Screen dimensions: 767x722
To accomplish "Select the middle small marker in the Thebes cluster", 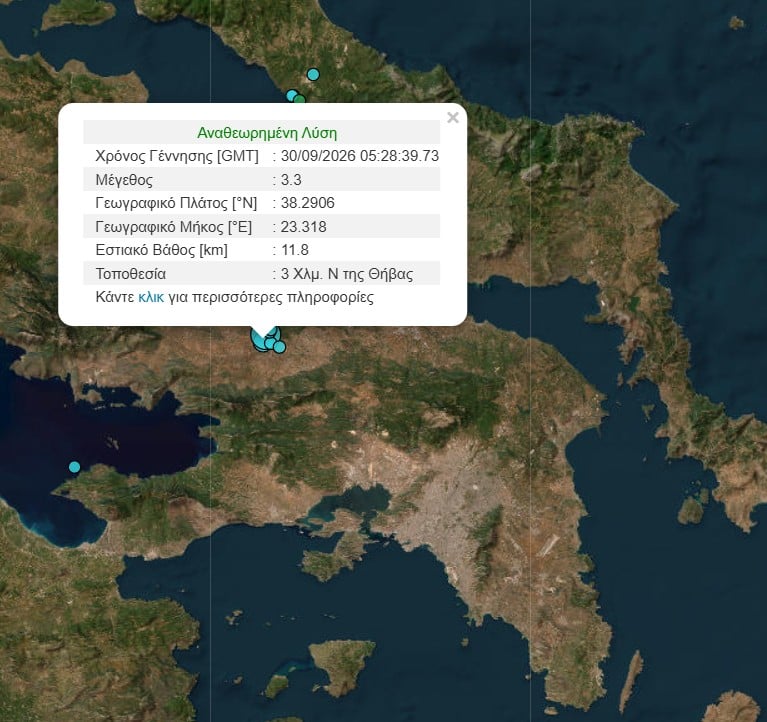I will [x=270, y=343].
